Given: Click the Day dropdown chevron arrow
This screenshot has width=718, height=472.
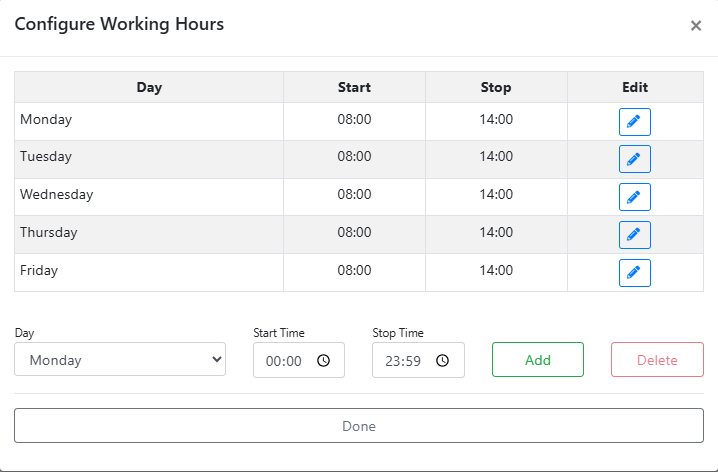Looking at the screenshot, I should [217, 359].
